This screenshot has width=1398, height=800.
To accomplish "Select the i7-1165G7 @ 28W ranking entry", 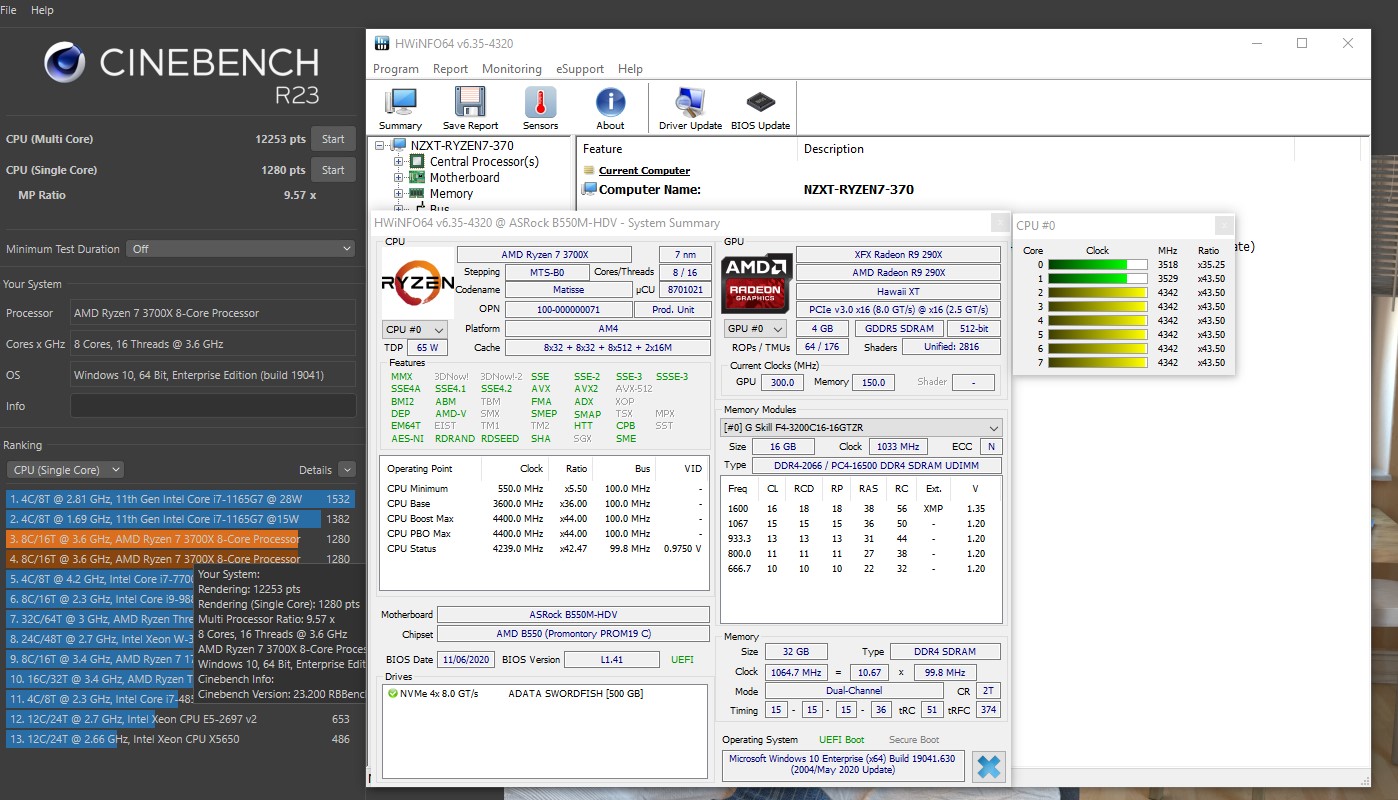I will (x=180, y=499).
